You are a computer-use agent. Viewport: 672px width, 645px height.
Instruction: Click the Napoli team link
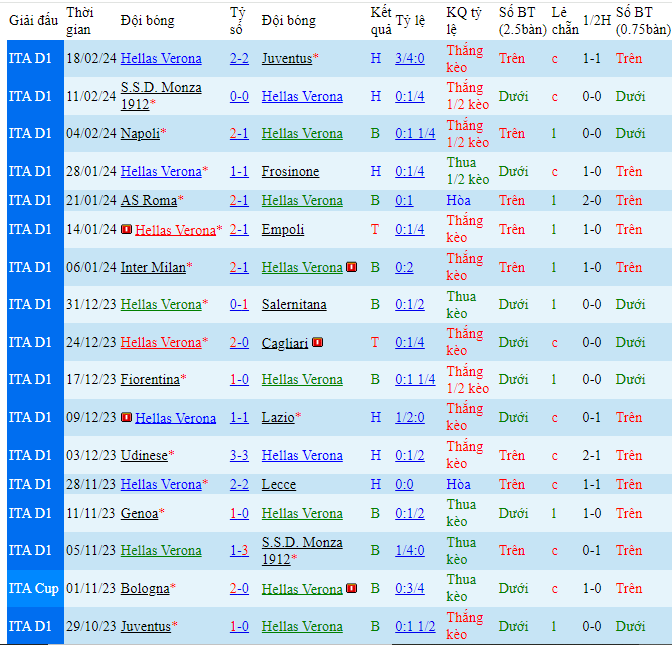coord(140,134)
